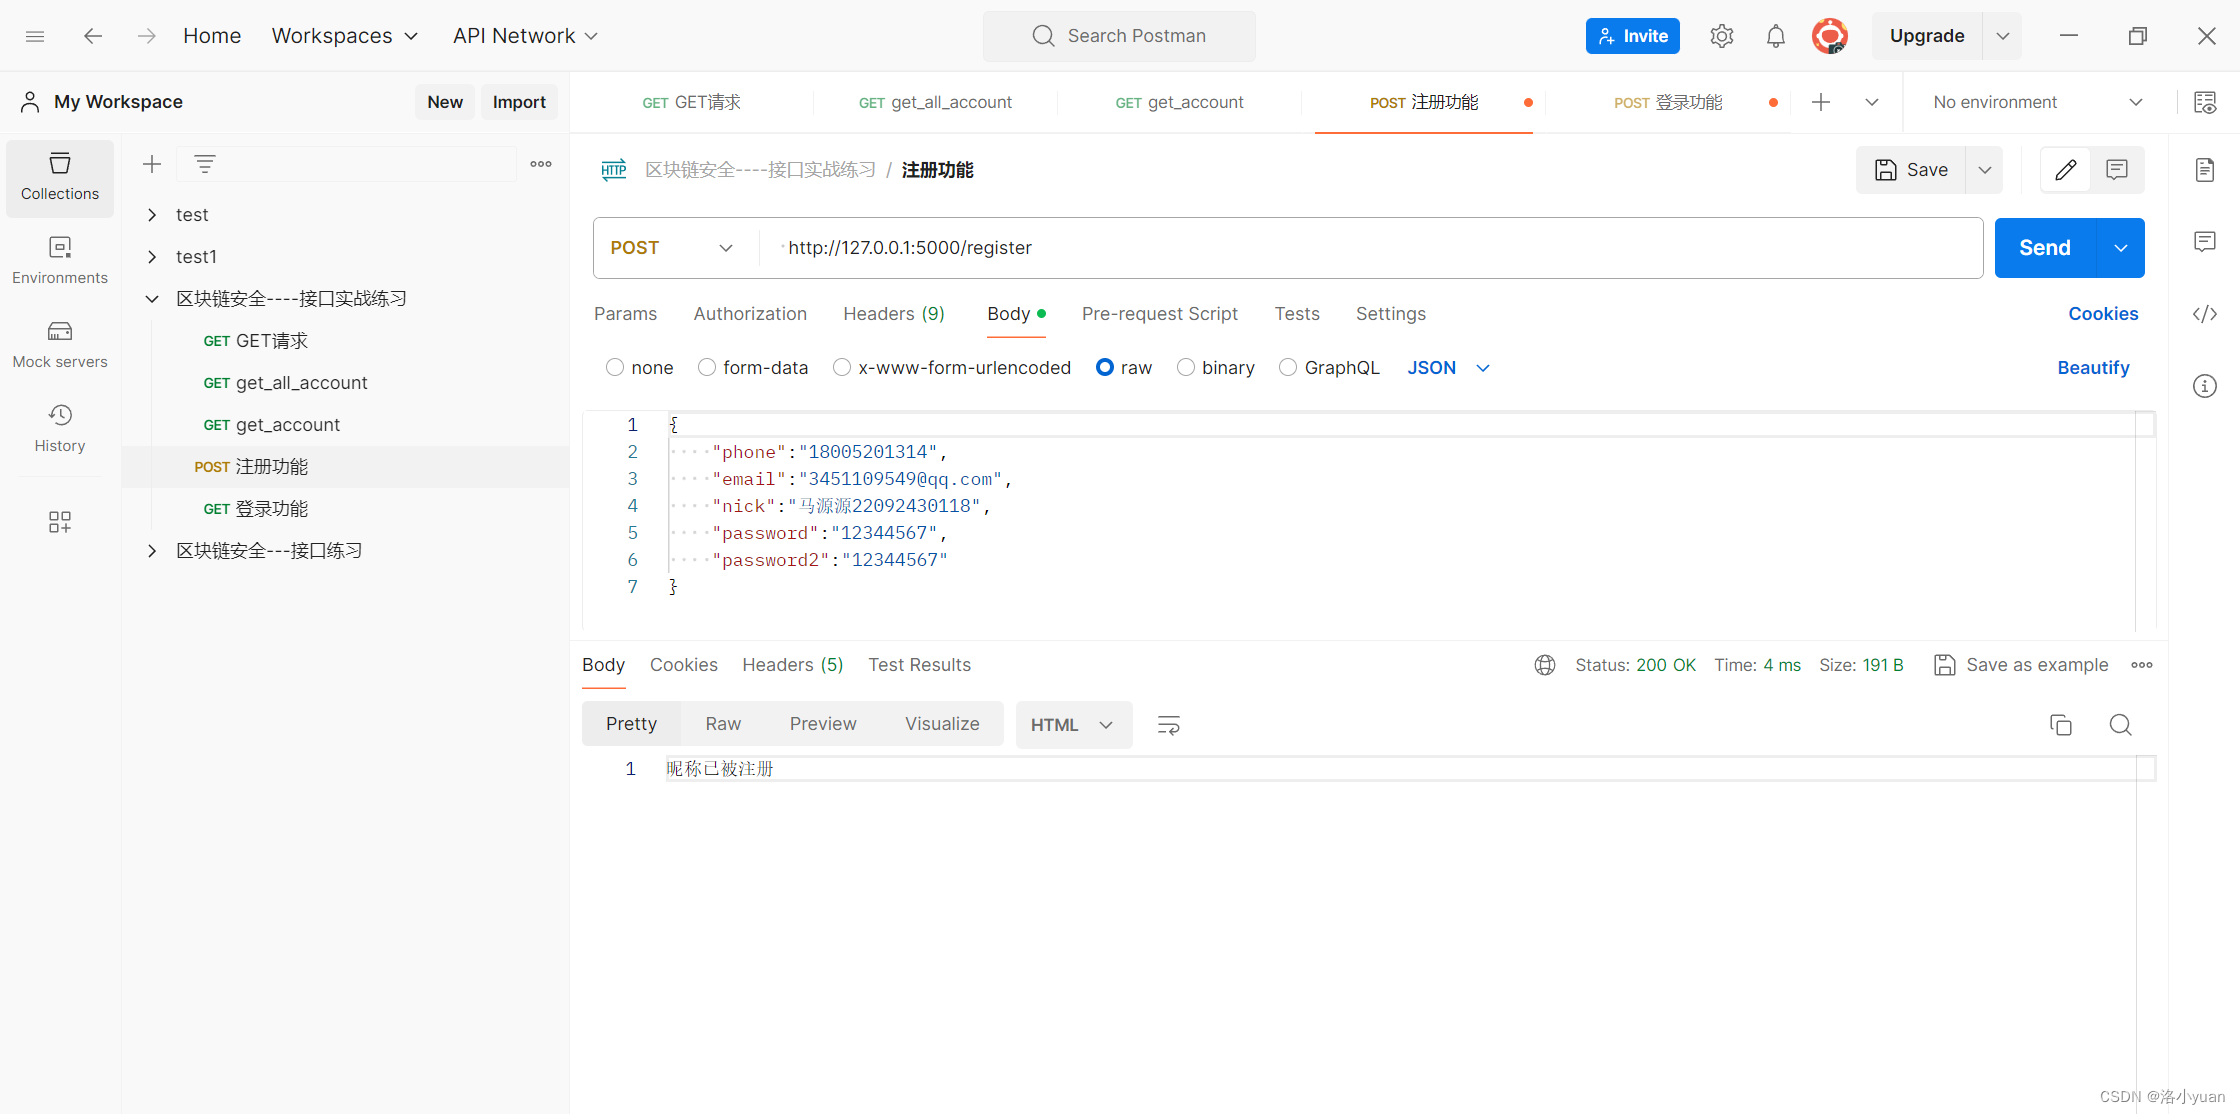Open the tab list chevron
The image size is (2240, 1114).
1872,102
